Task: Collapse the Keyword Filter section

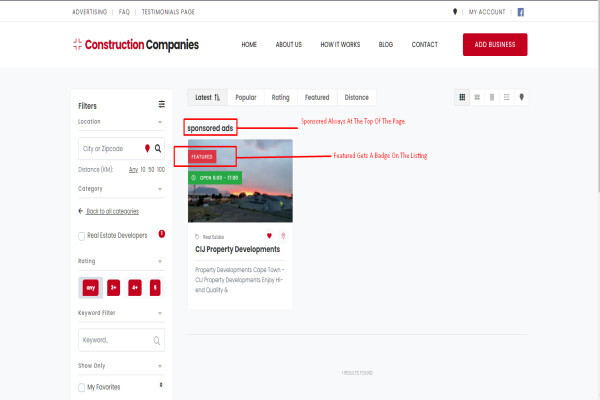Action: tap(160, 313)
